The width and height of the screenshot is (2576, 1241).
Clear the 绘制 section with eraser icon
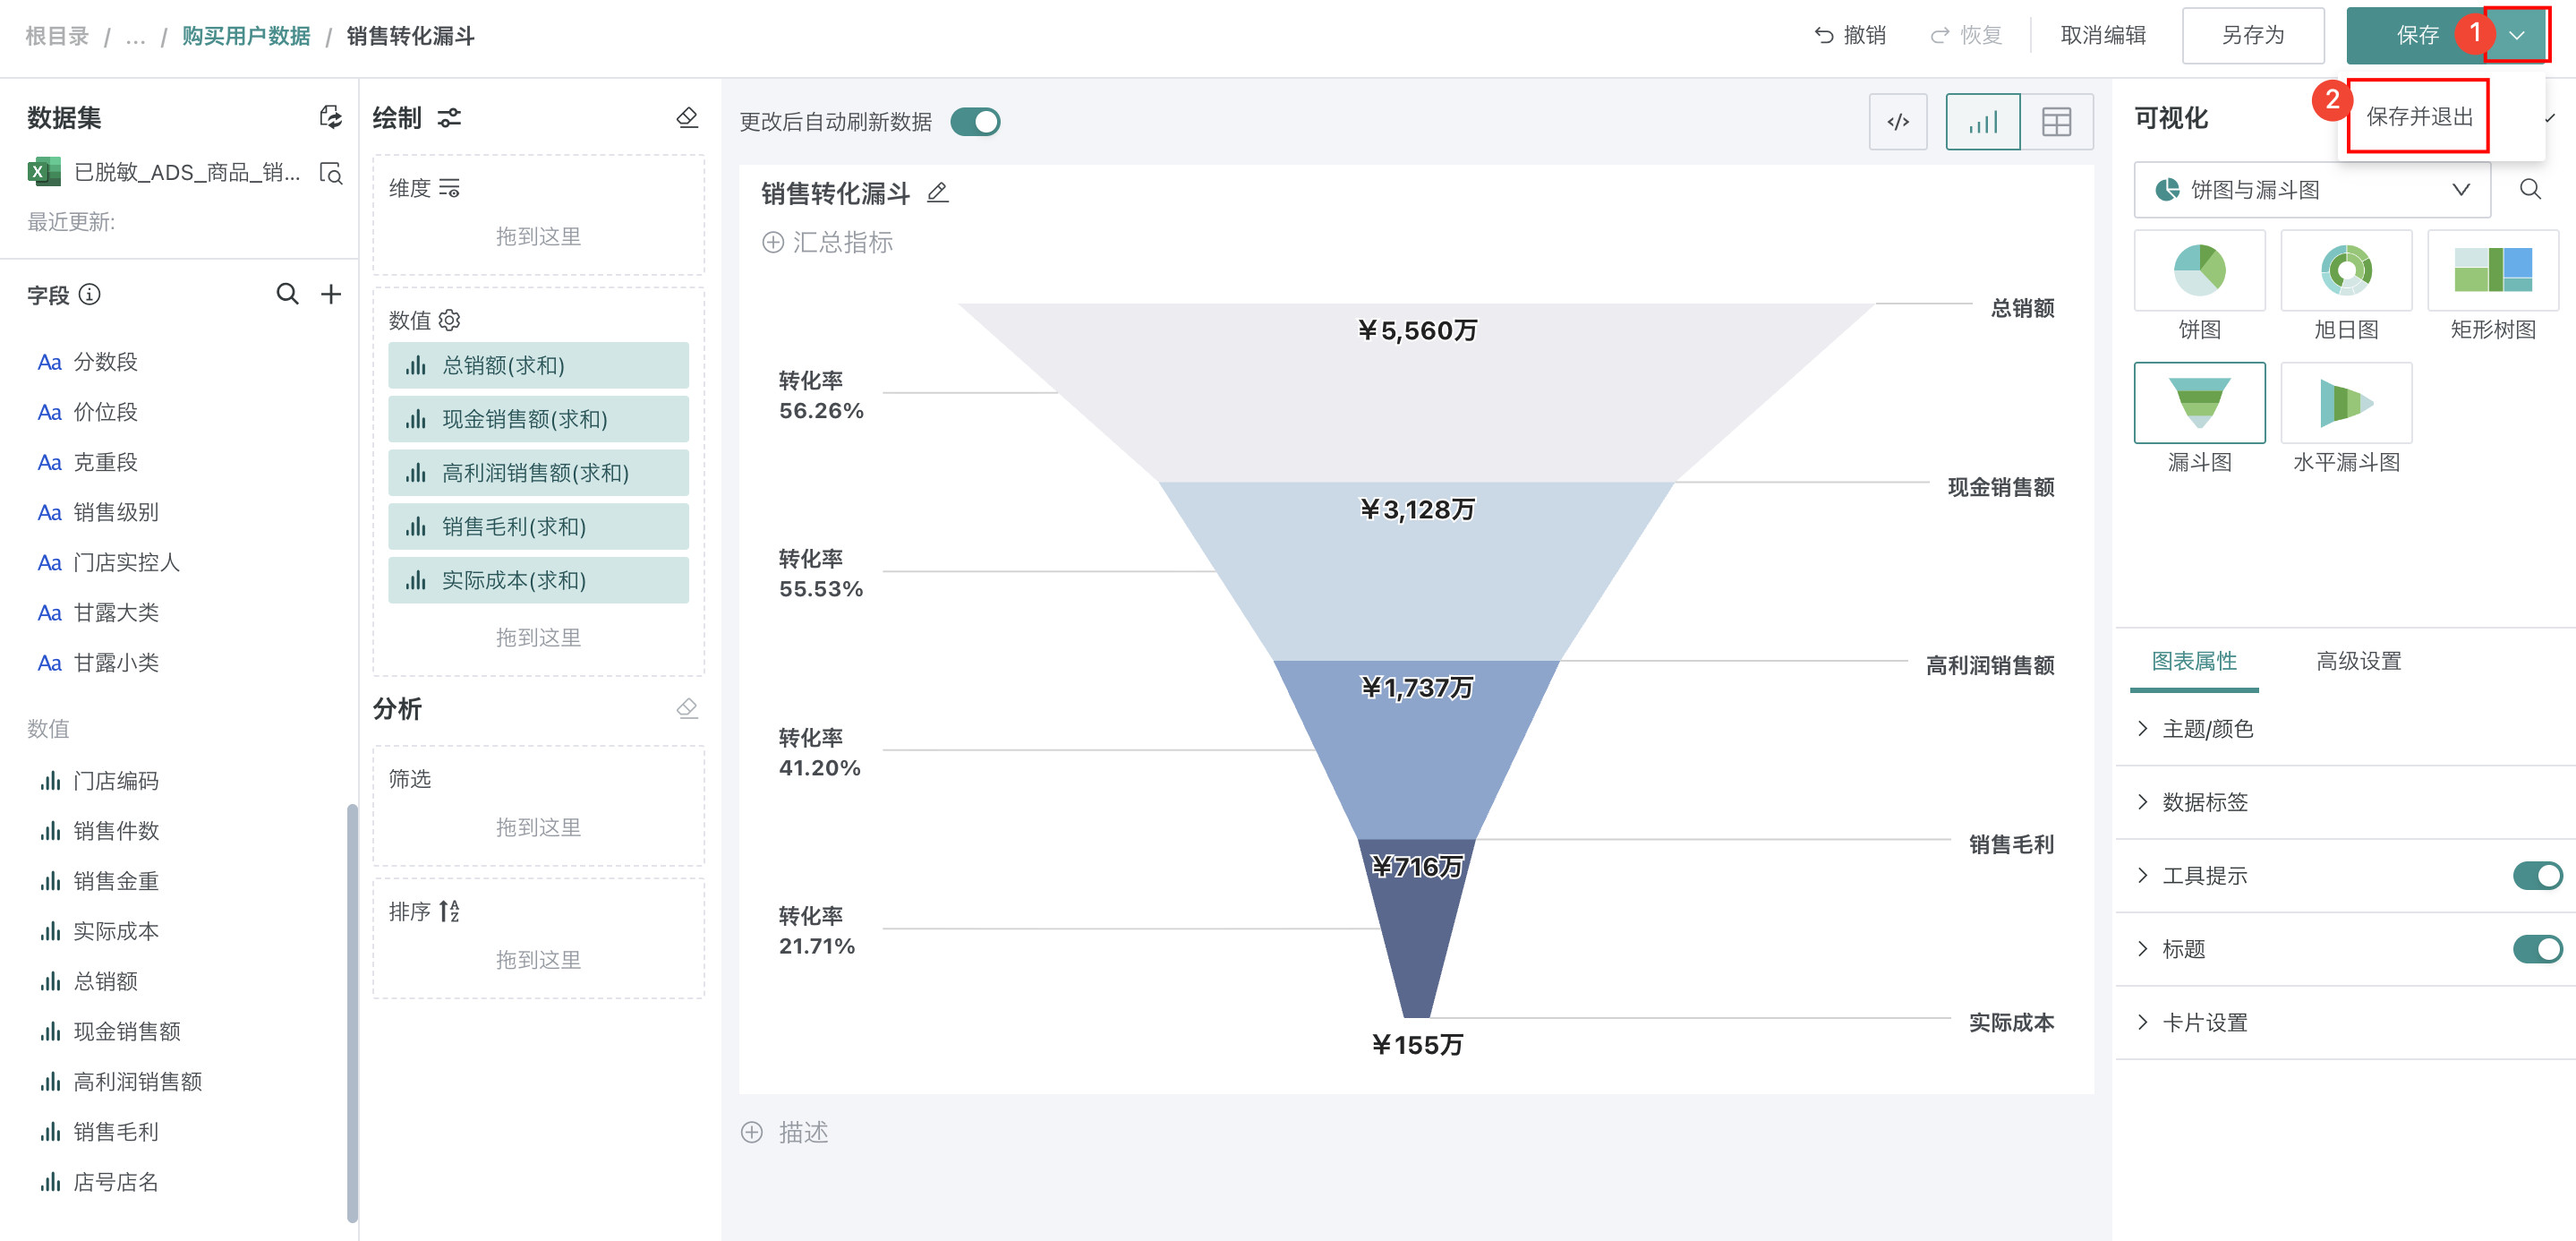tap(687, 117)
